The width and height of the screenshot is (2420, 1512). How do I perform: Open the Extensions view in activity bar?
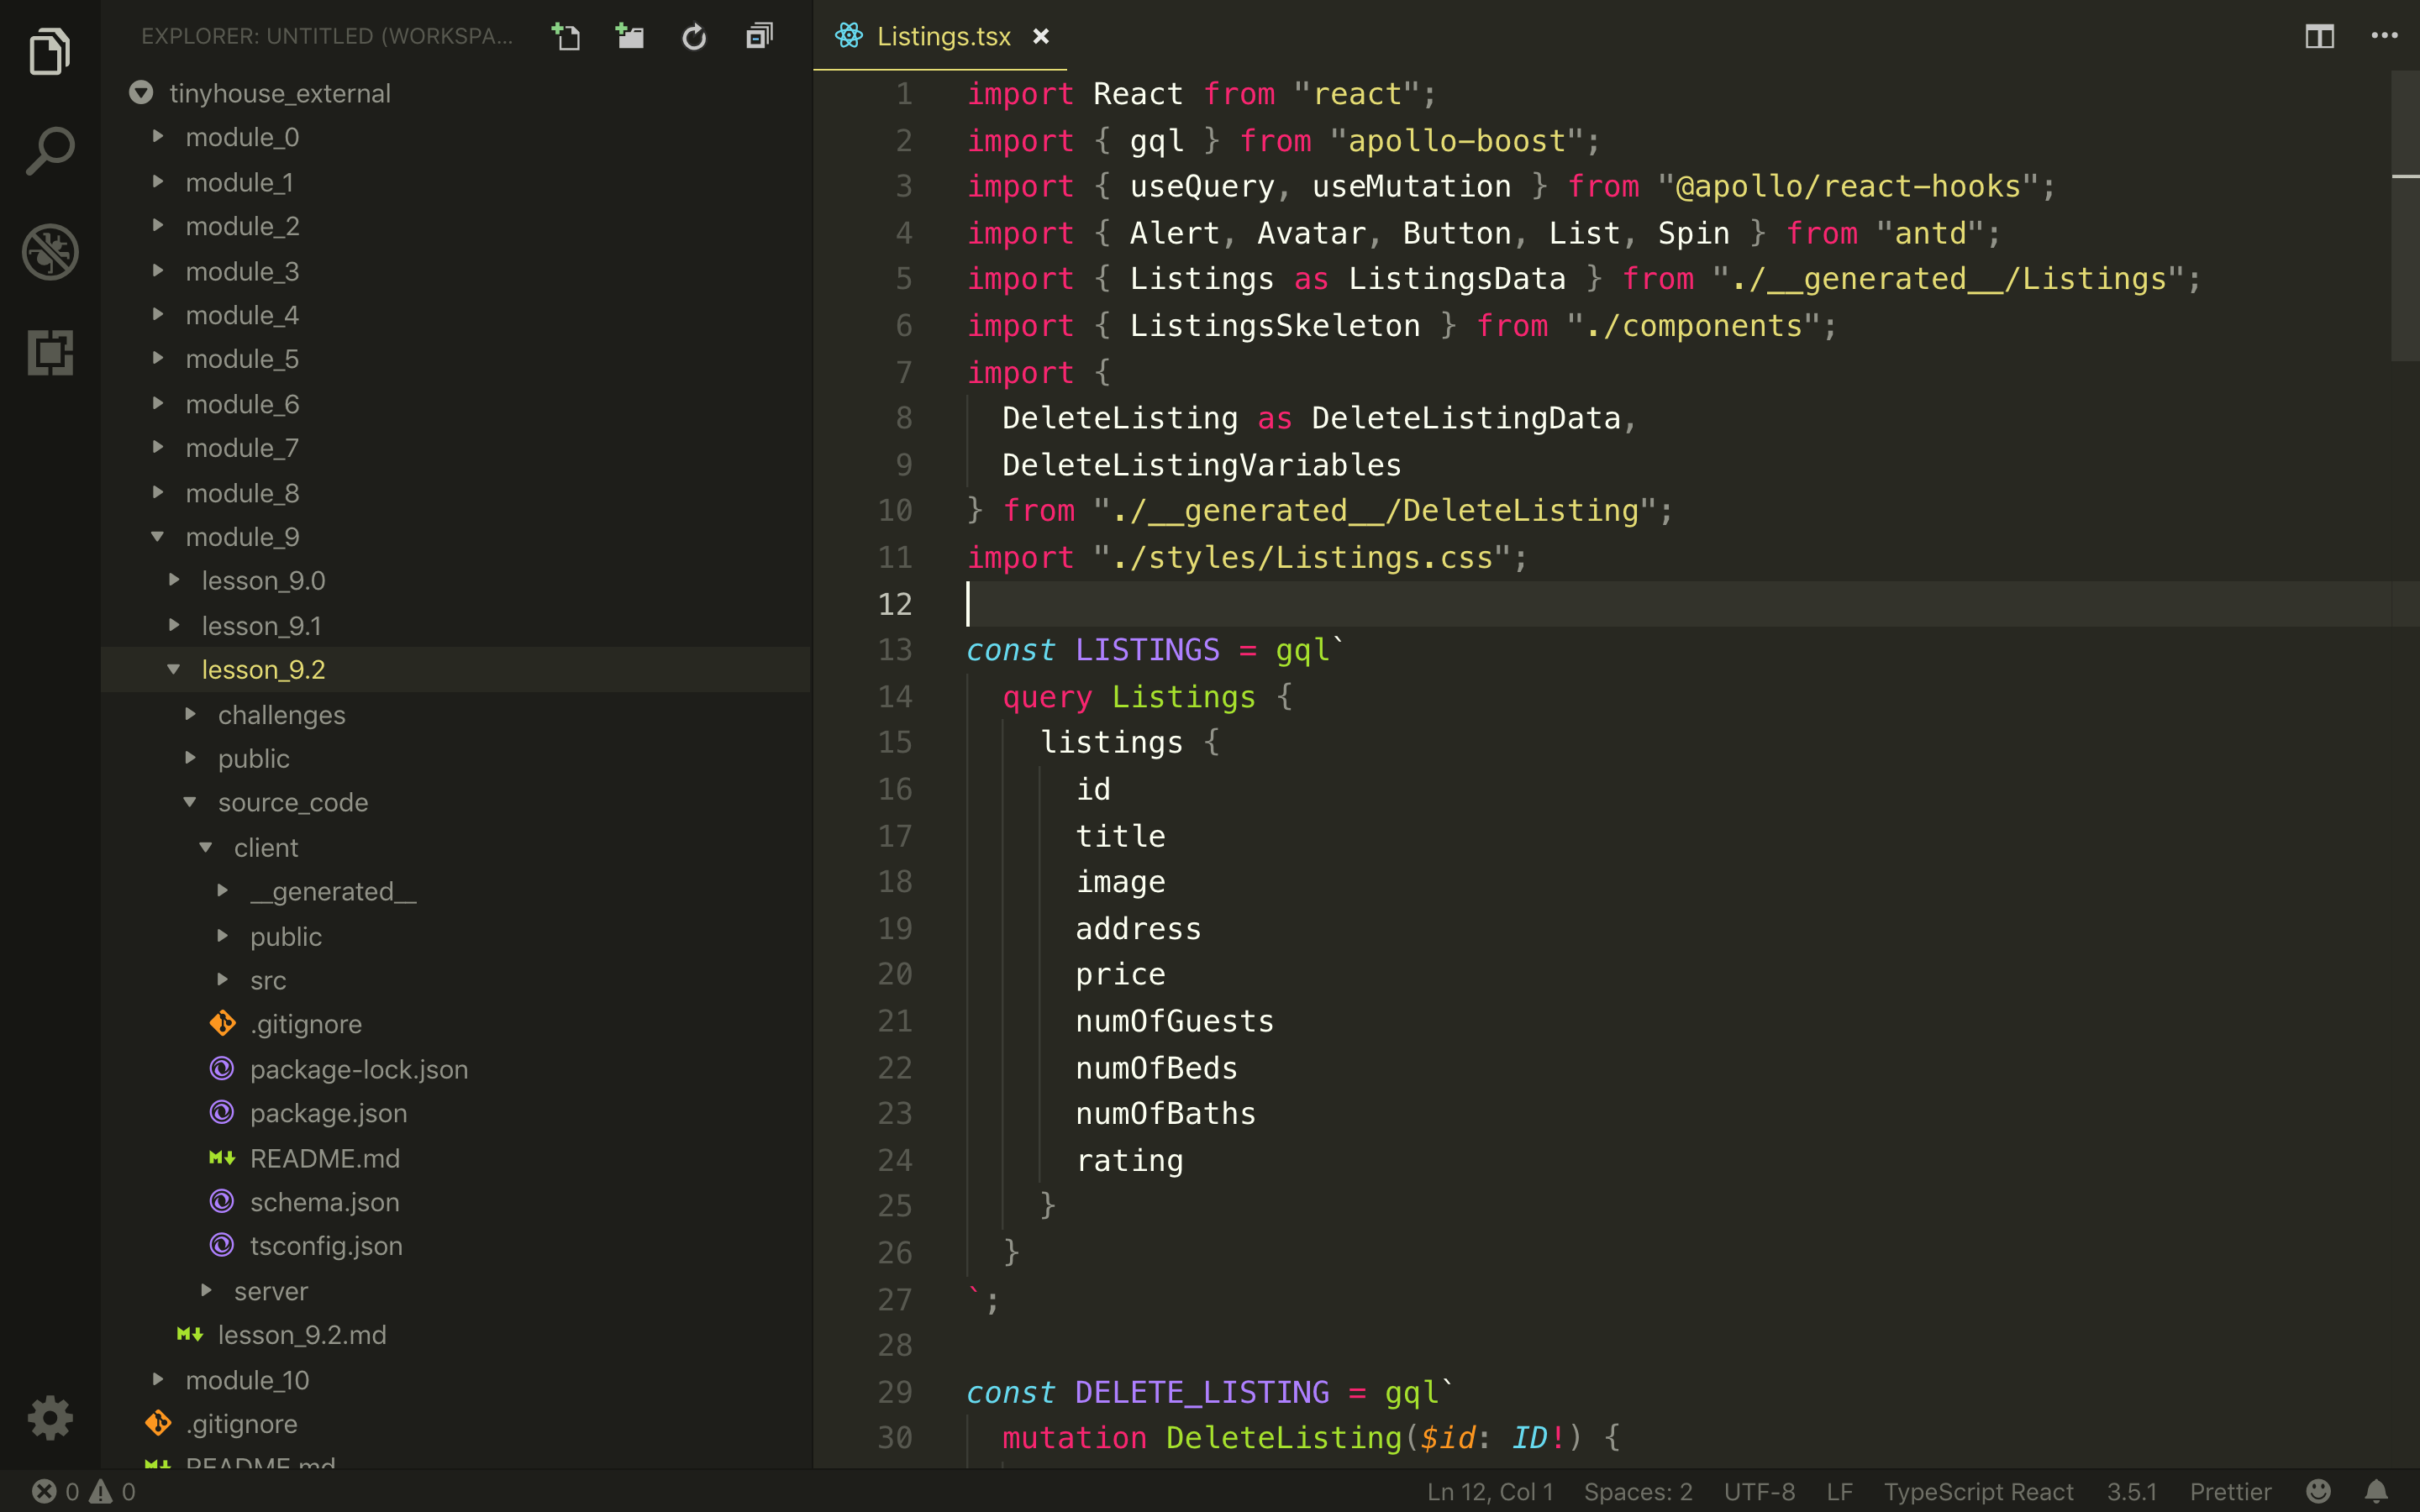[x=50, y=352]
